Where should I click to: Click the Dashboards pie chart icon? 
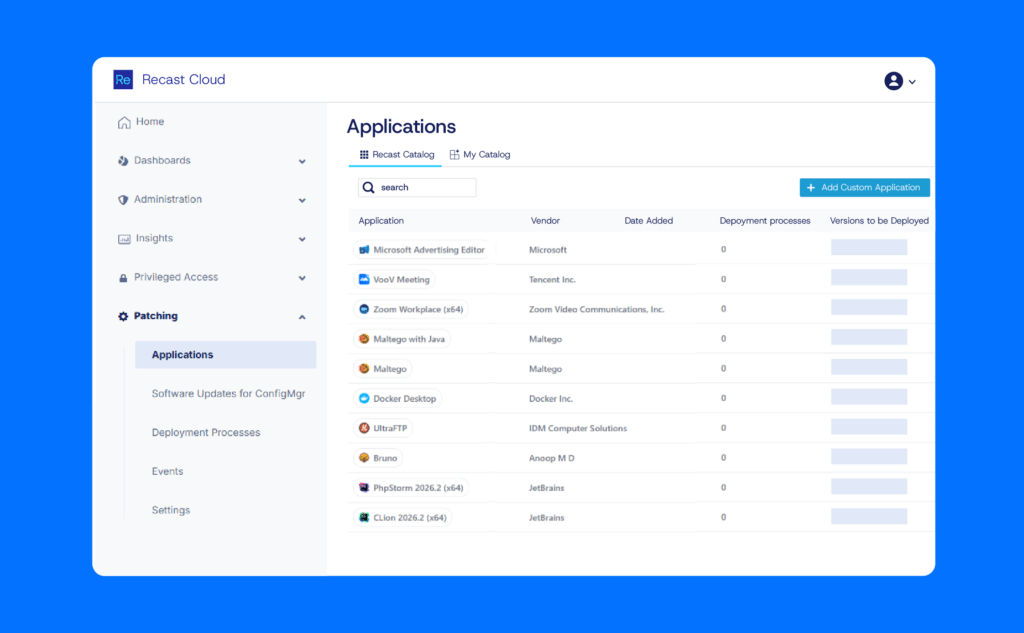tap(123, 161)
